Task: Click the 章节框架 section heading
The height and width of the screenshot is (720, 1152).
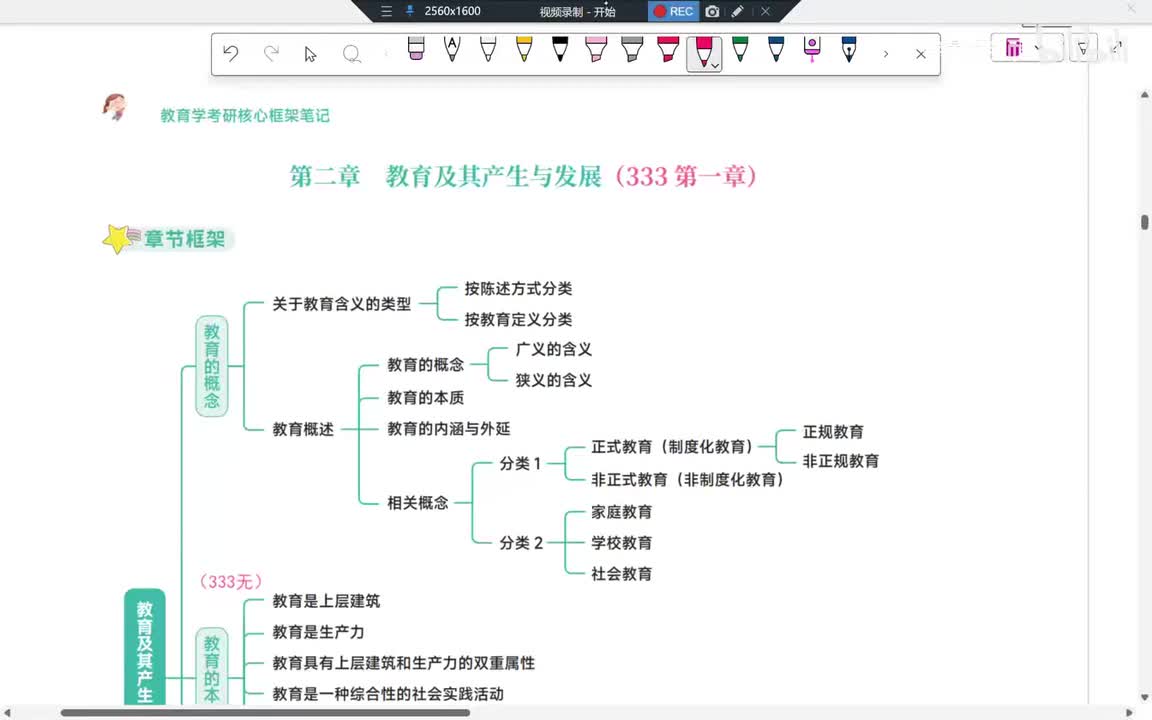Action: 184,240
